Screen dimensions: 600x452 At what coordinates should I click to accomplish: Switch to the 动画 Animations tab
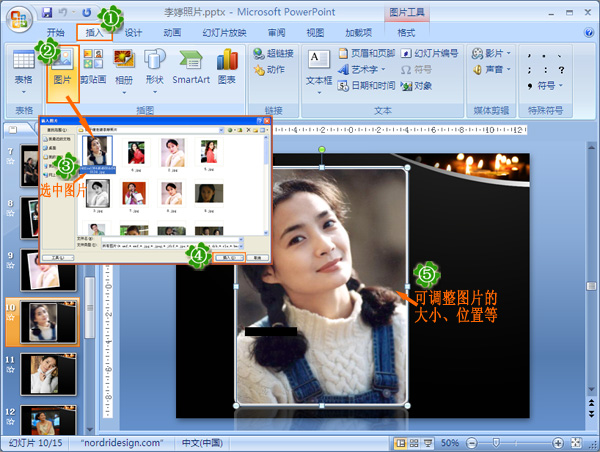coord(172,33)
